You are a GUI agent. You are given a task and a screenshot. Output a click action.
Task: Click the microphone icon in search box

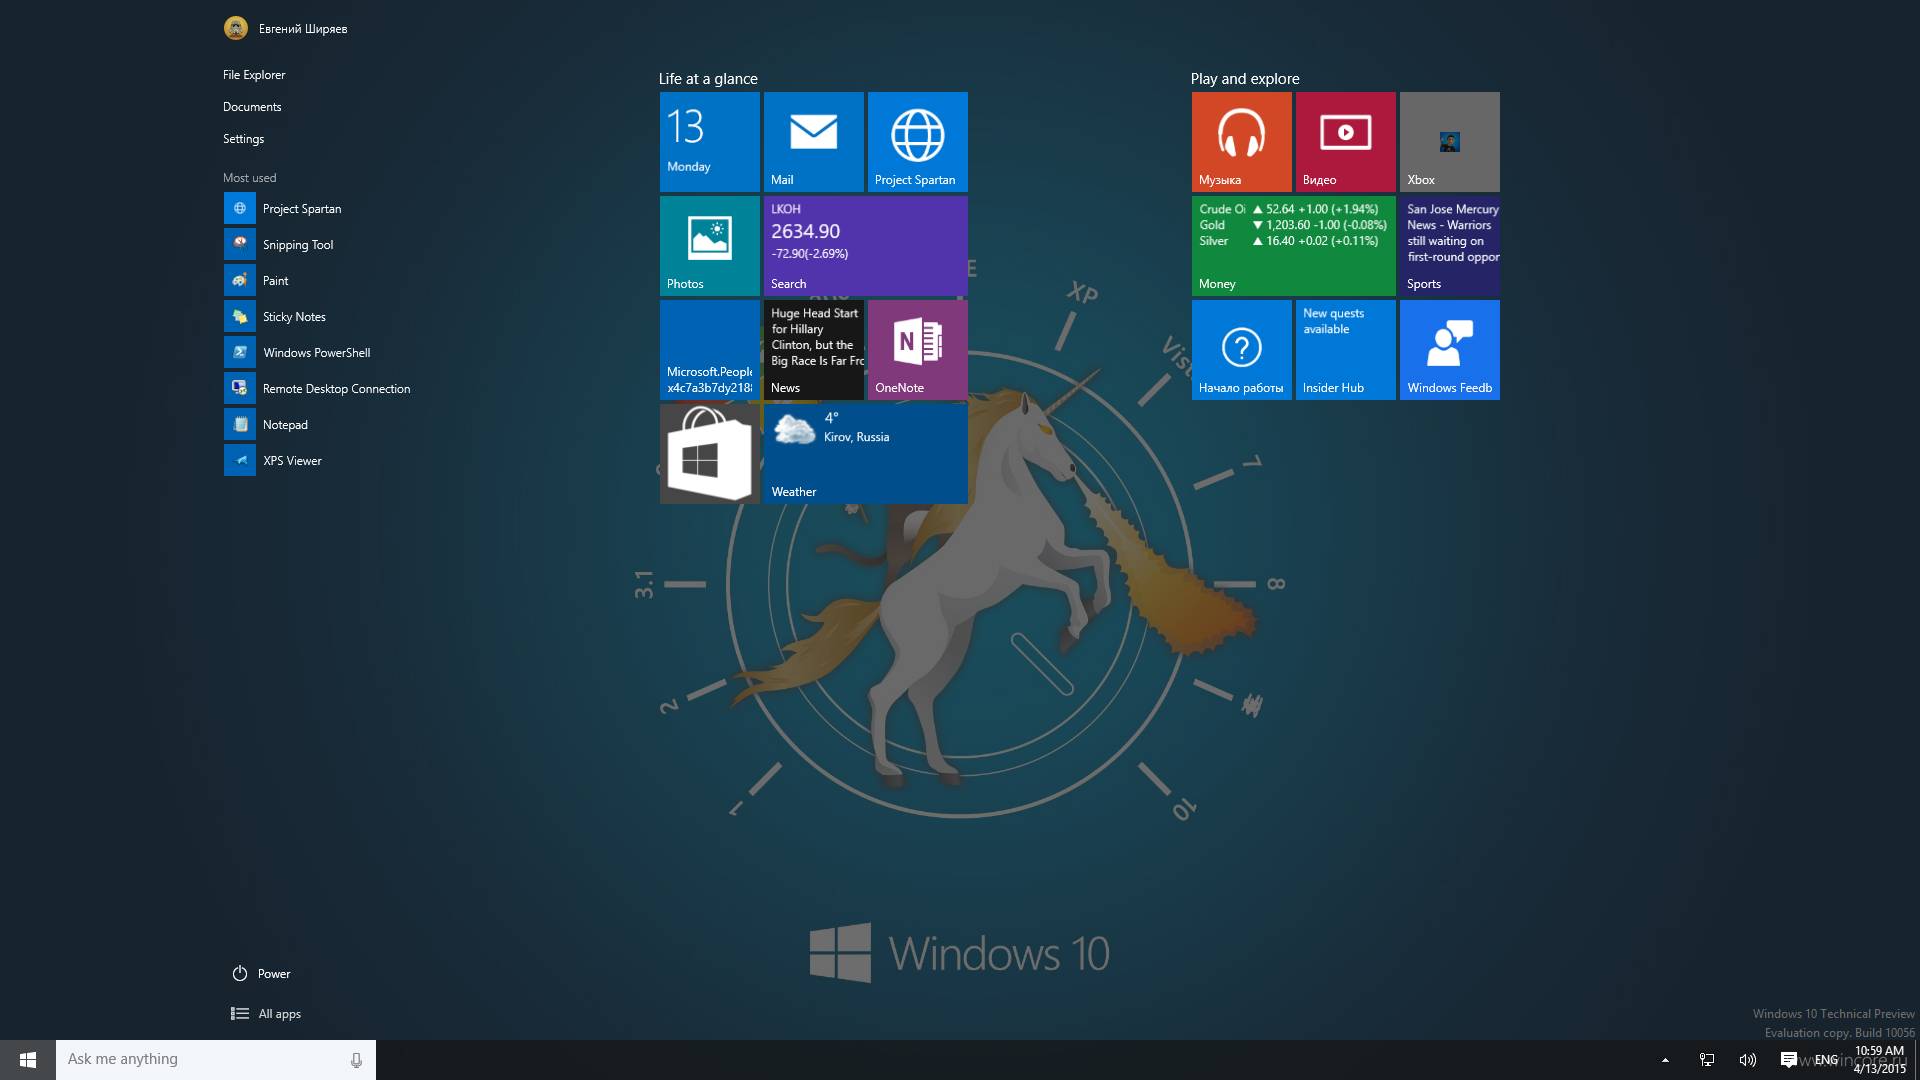[356, 1060]
